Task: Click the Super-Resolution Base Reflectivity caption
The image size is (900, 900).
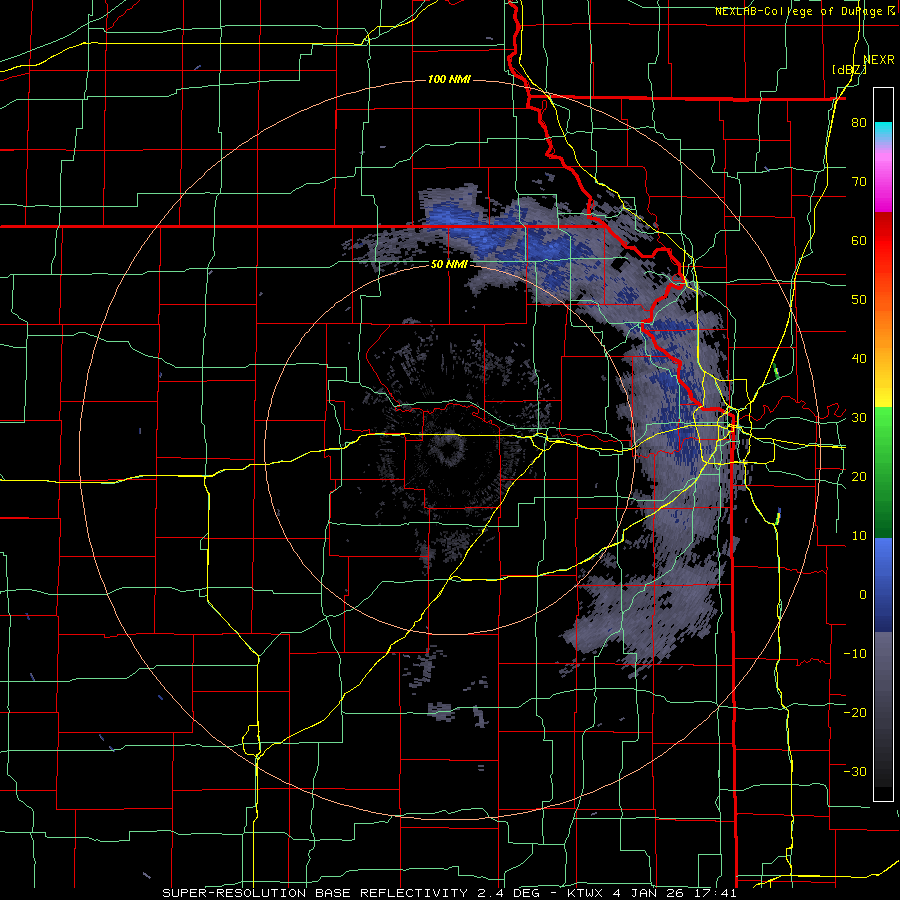Action: pyautogui.click(x=449, y=893)
